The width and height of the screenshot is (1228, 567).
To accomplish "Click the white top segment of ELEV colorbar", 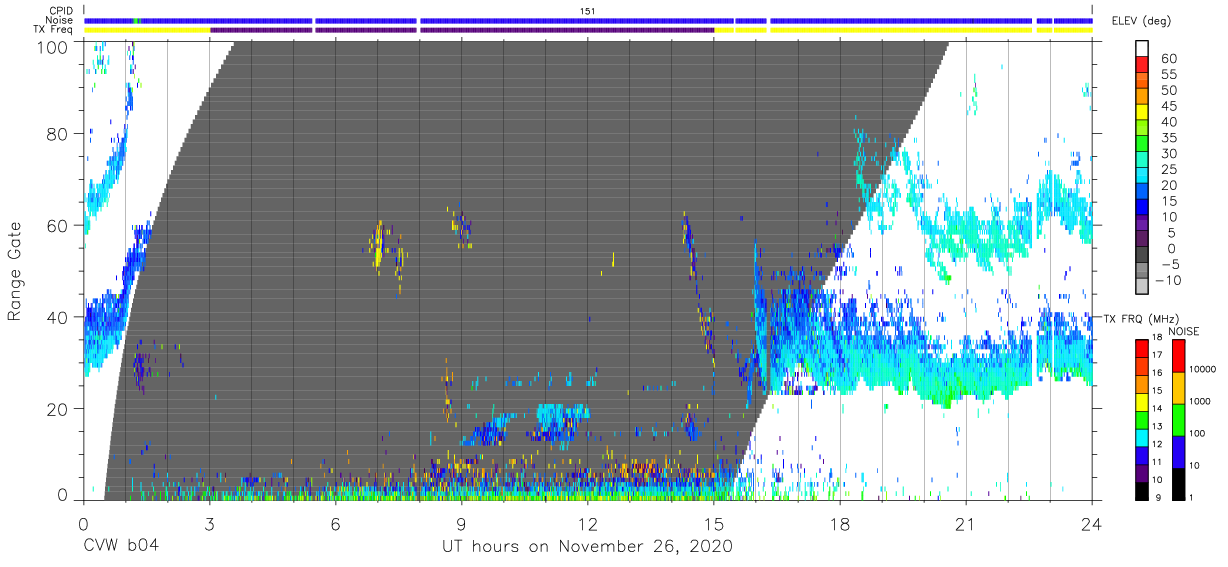I will [1143, 50].
